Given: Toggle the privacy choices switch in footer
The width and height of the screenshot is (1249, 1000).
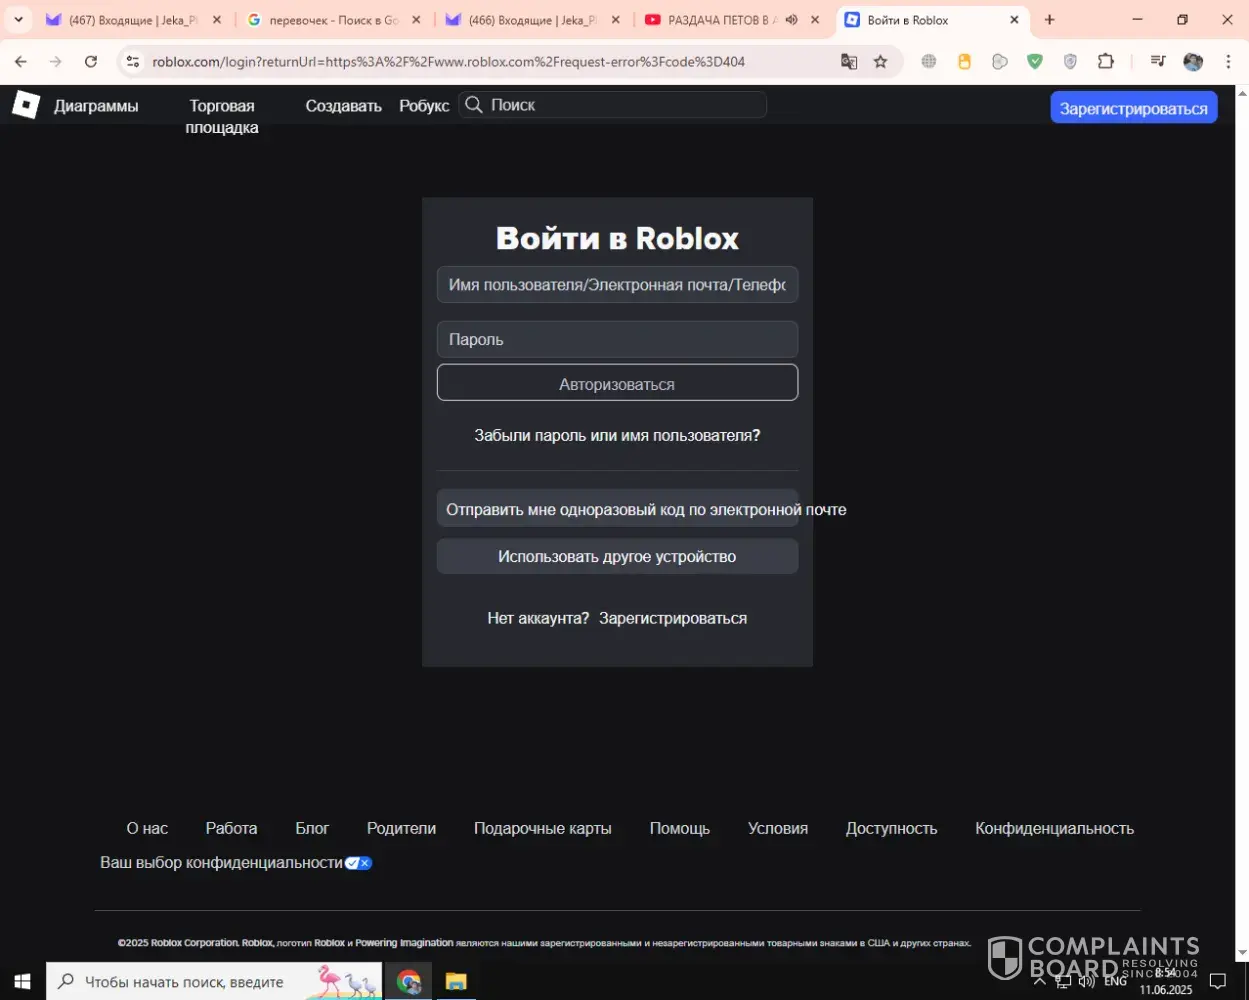Looking at the screenshot, I should [358, 863].
